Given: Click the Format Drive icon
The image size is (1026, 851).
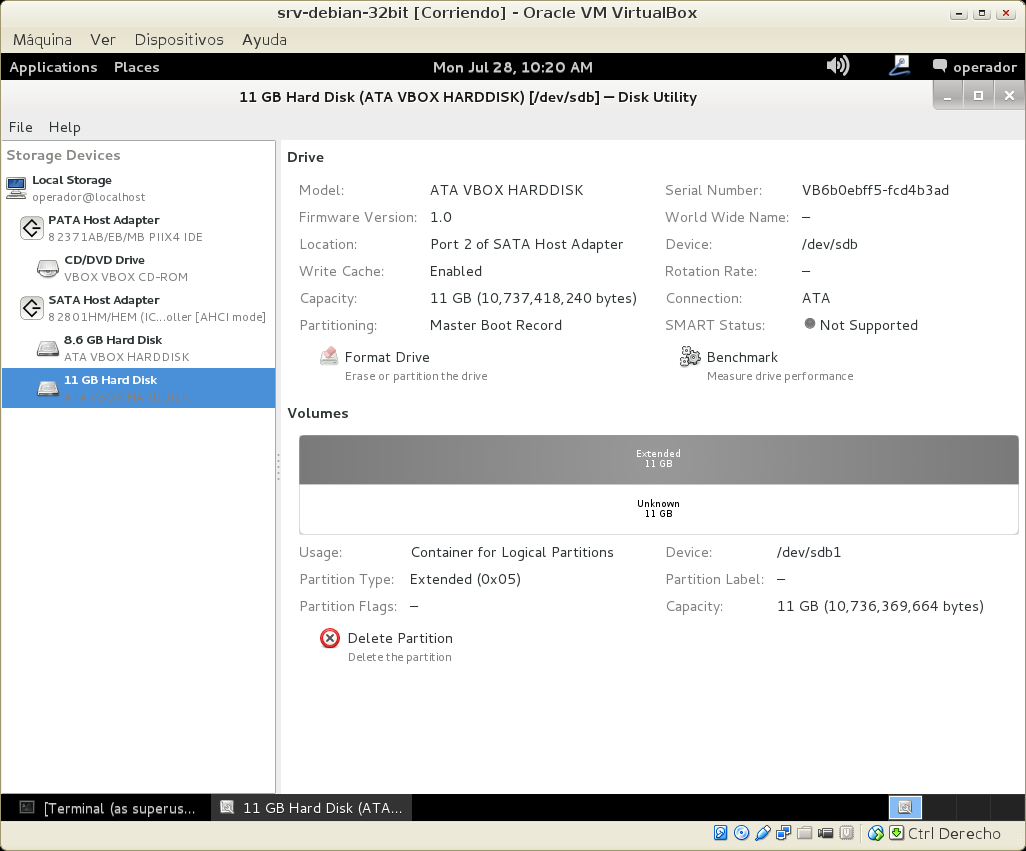Looking at the screenshot, I should click(x=329, y=357).
